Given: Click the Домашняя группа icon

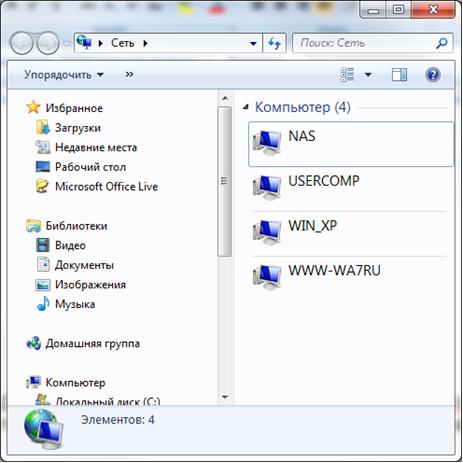Looking at the screenshot, I should point(33,343).
